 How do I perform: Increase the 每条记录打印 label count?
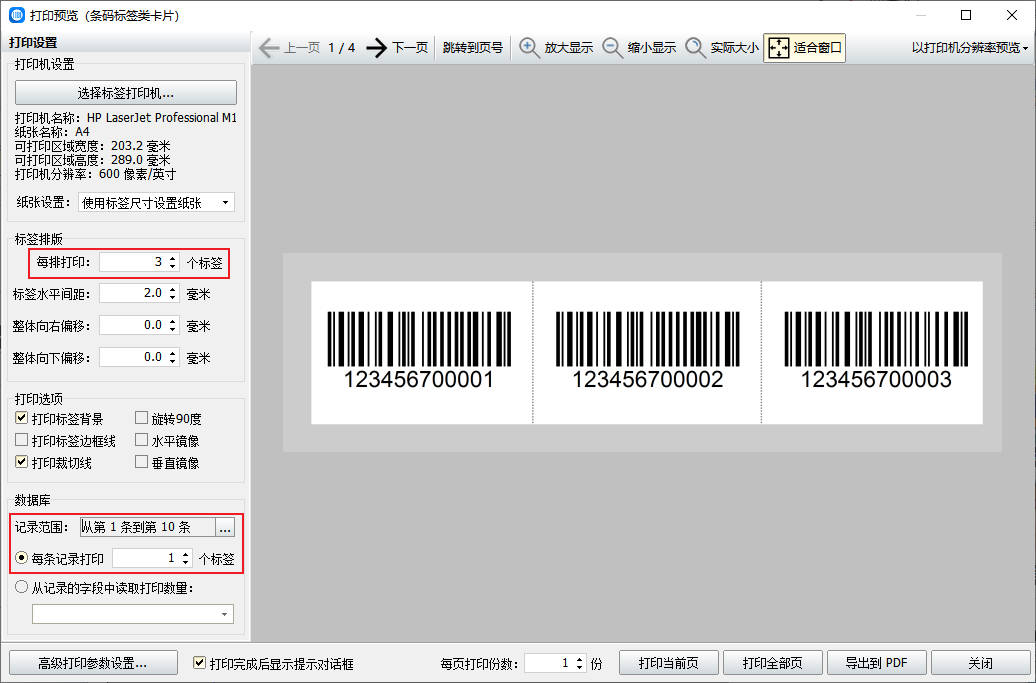click(x=186, y=554)
